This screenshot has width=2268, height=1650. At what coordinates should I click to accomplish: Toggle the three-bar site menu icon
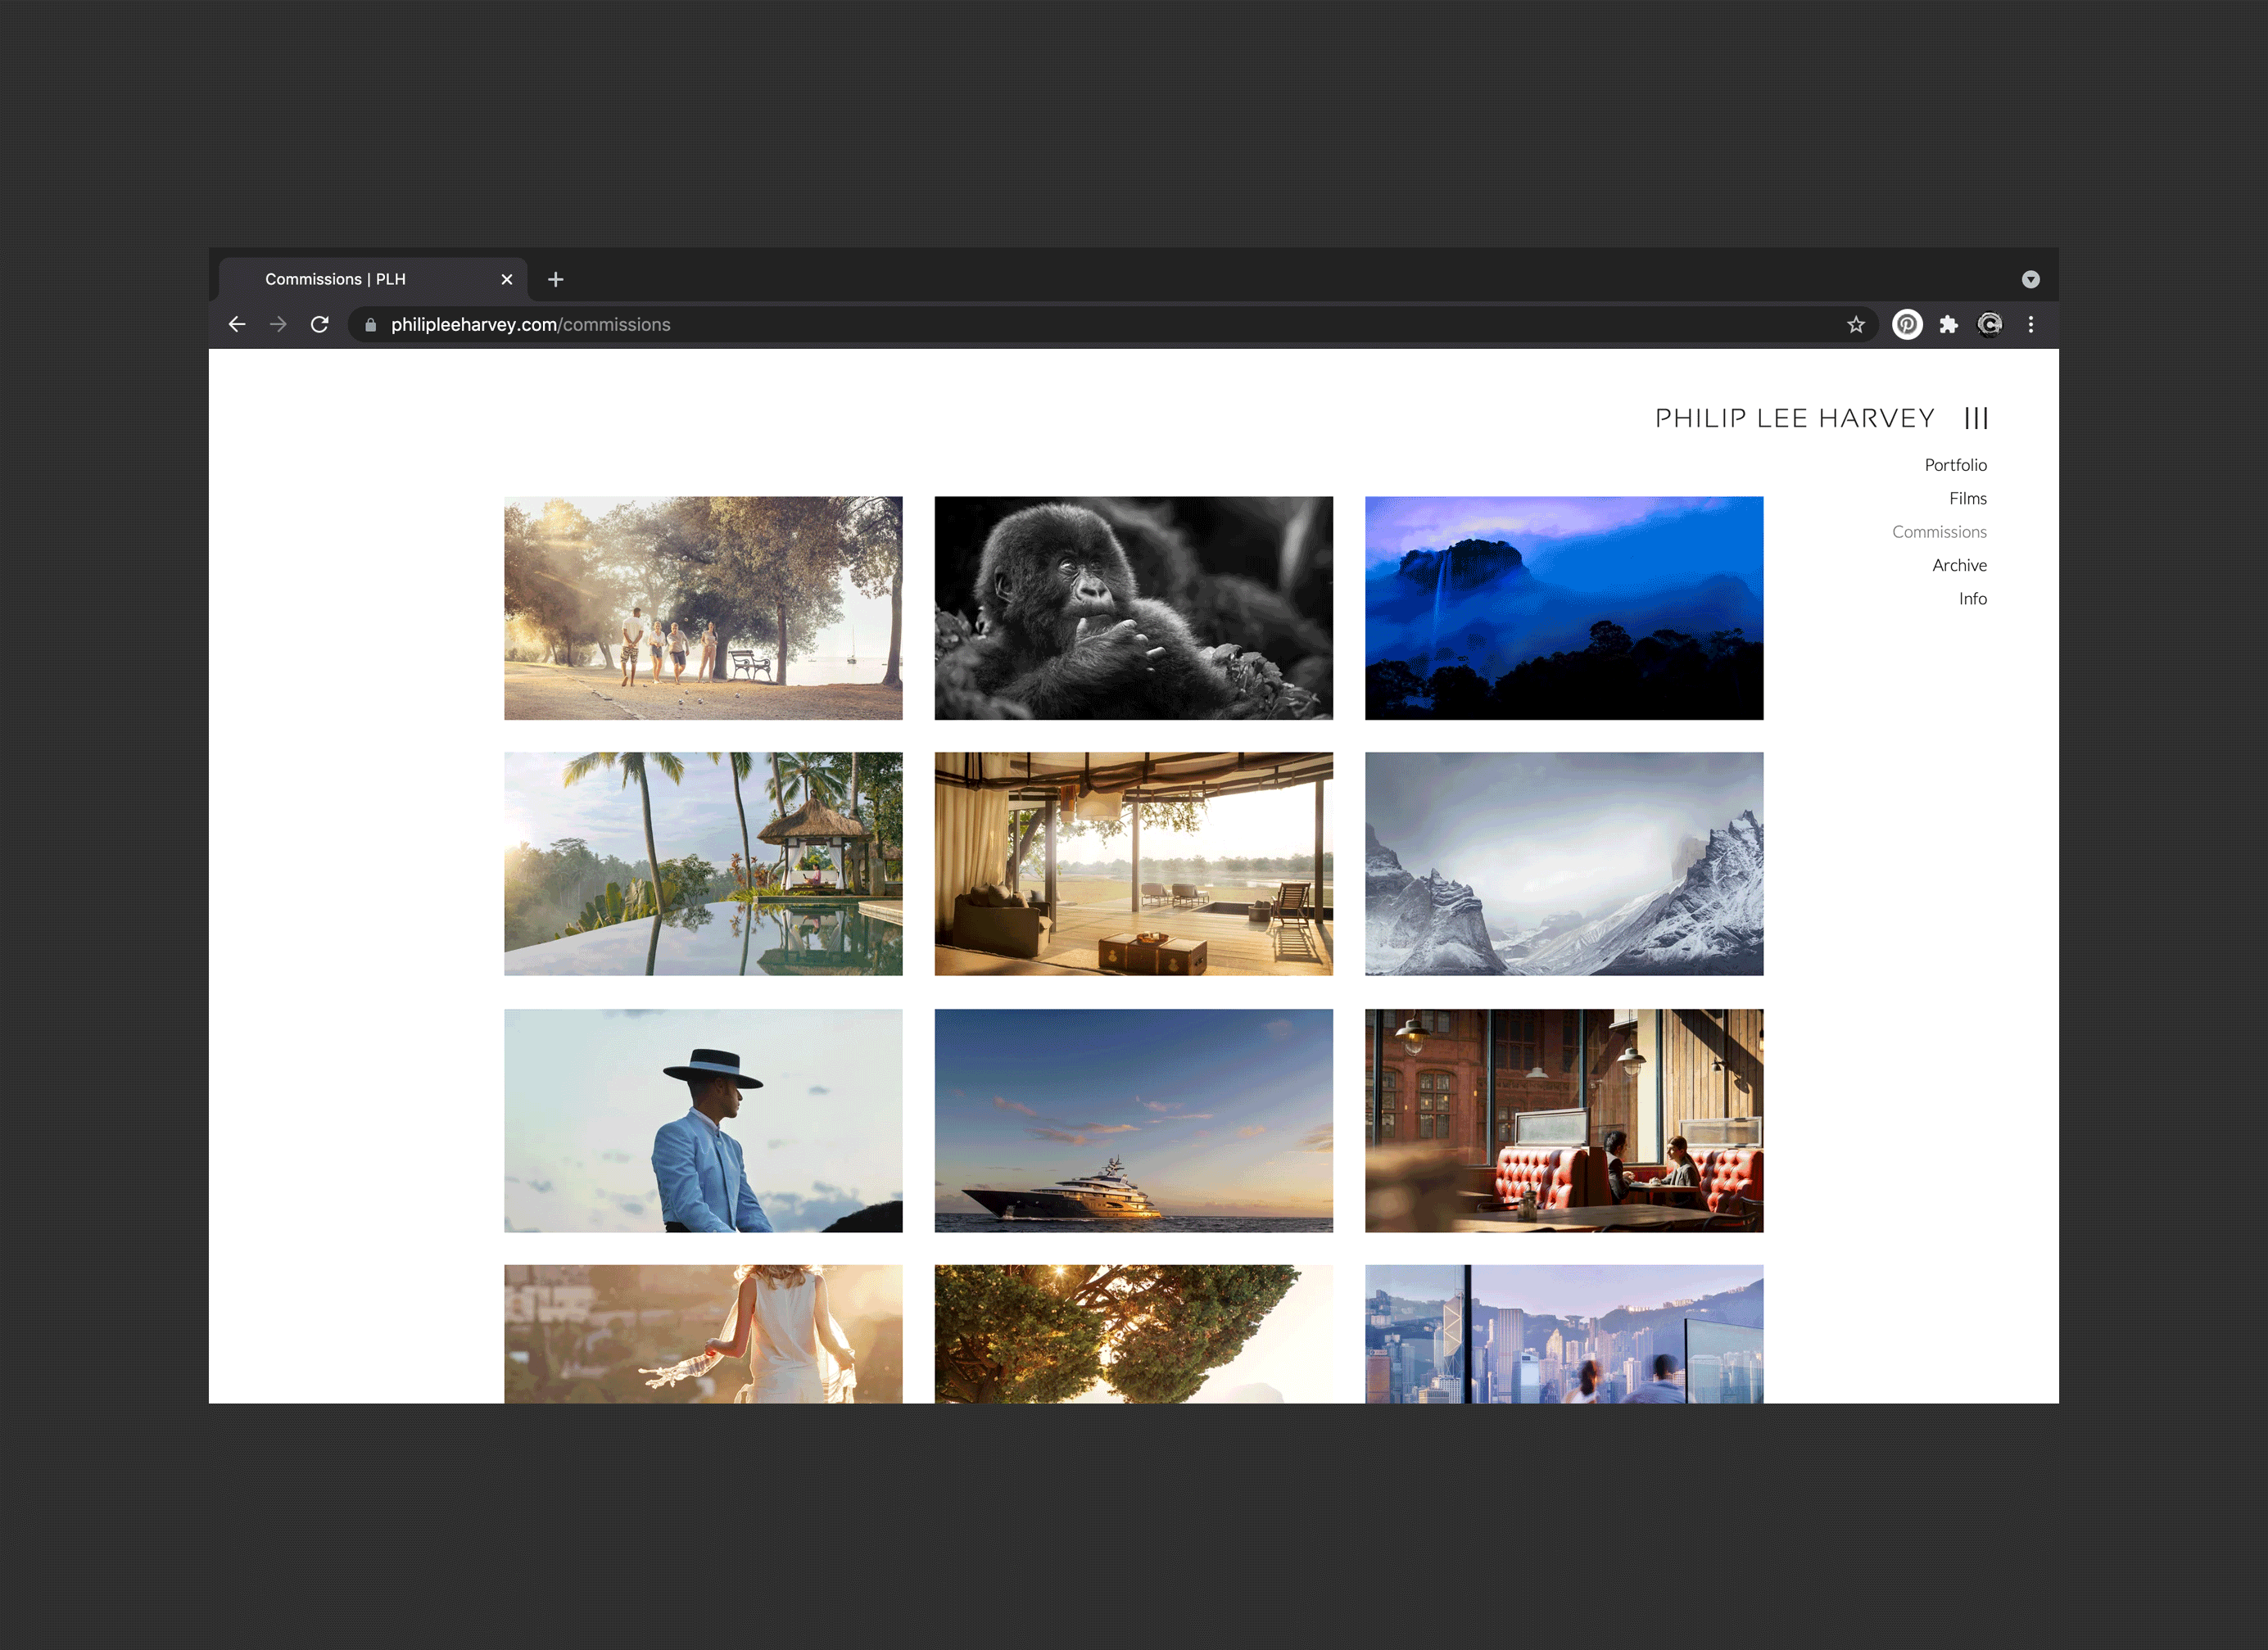(1976, 418)
